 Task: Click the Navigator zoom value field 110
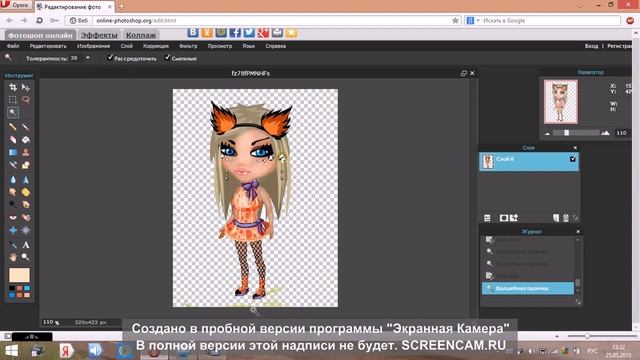click(622, 133)
